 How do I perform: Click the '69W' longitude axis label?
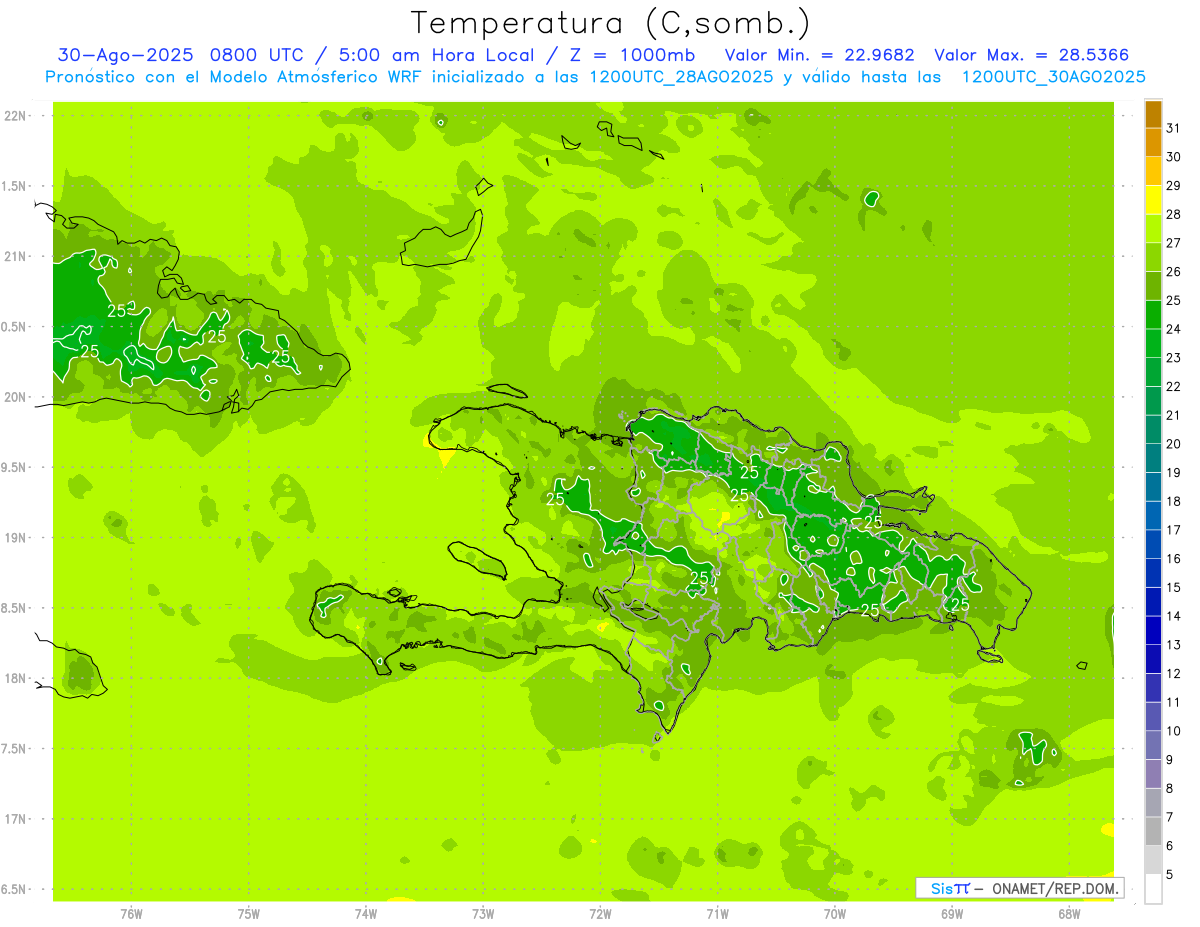pyautogui.click(x=952, y=913)
